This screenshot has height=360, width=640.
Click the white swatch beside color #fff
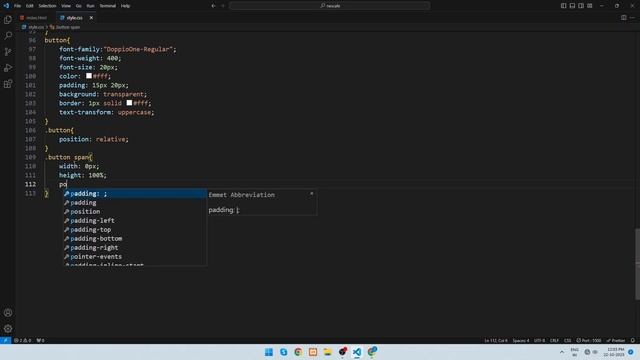pyautogui.click(x=89, y=76)
